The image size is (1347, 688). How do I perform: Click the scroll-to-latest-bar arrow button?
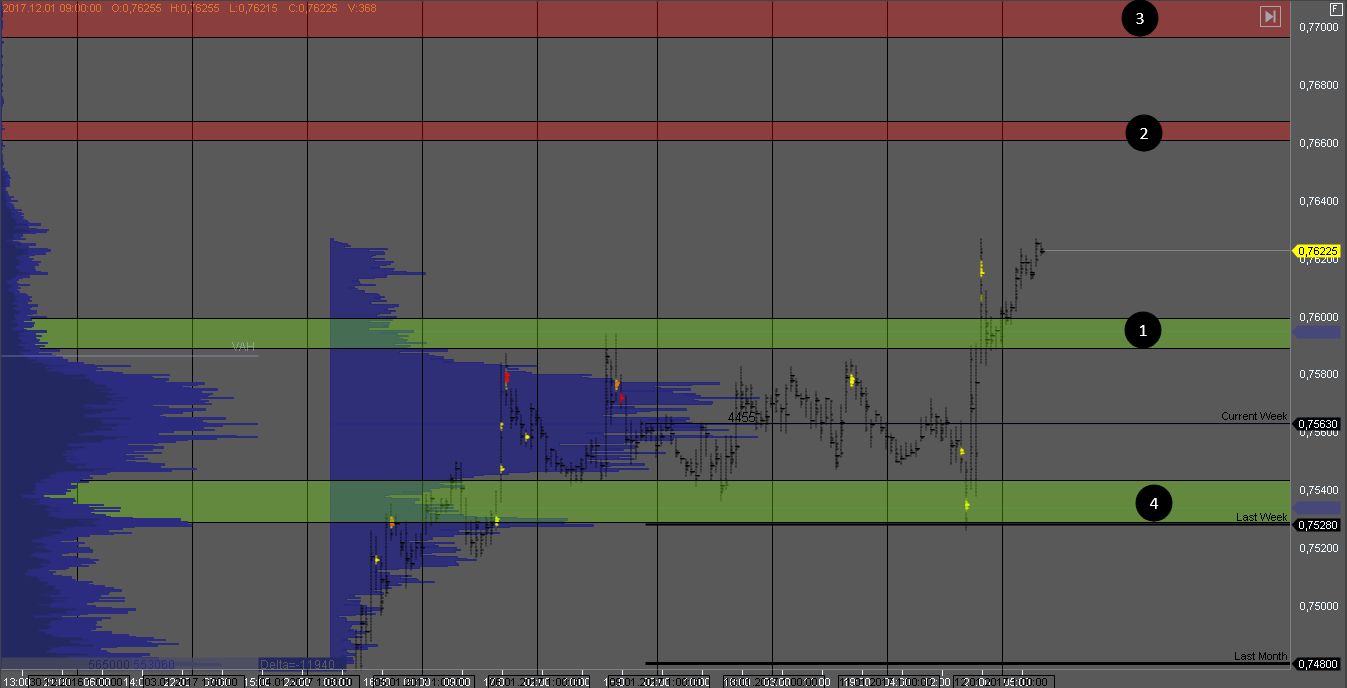pos(1270,16)
